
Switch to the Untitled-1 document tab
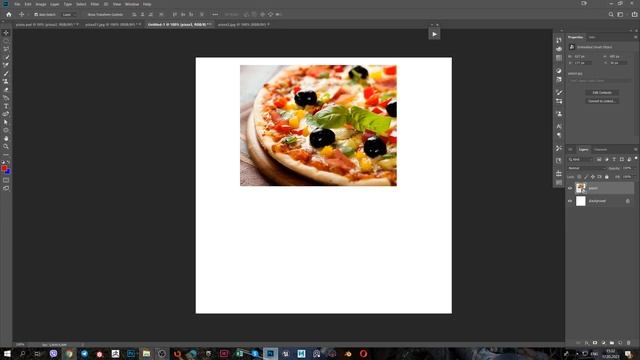179,24
